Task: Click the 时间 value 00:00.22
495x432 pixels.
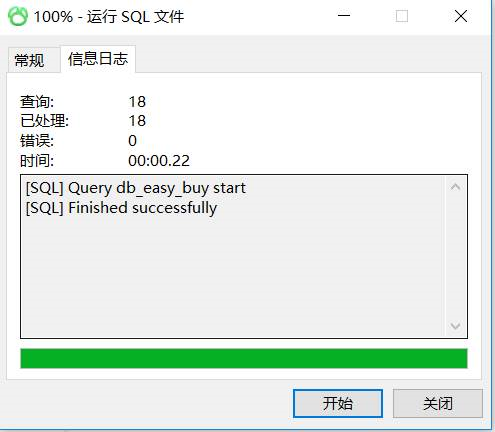Action: tap(159, 161)
